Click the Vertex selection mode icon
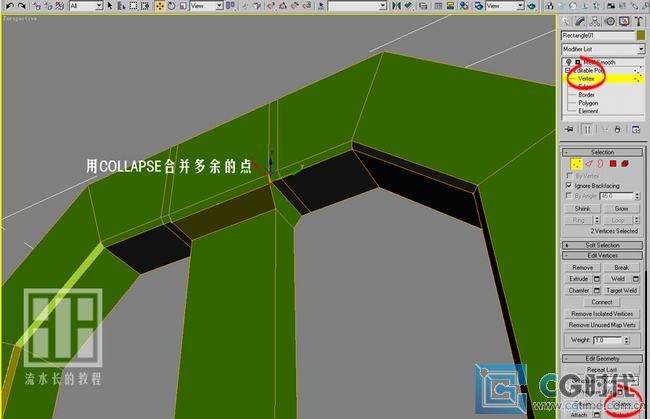This screenshot has height=419, width=650. tap(576, 164)
